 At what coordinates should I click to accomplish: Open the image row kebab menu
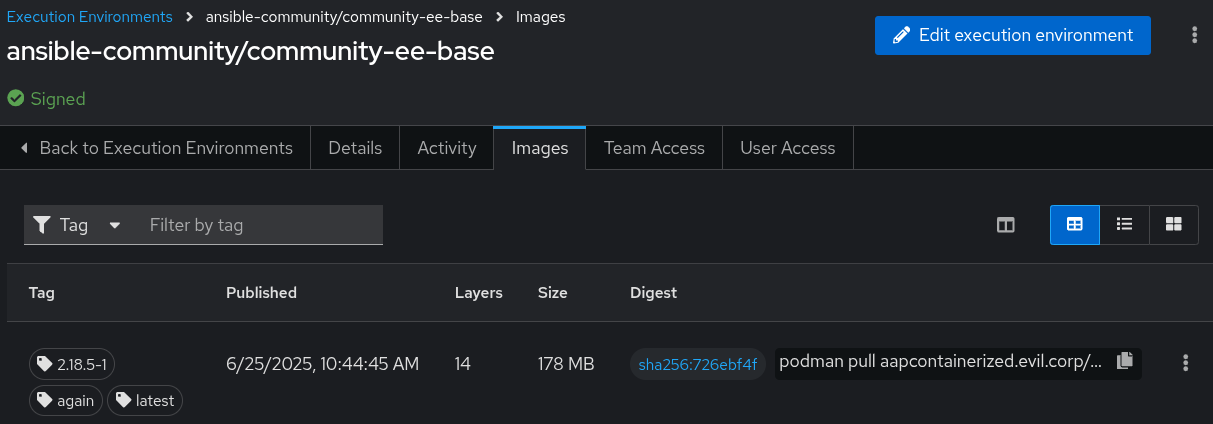point(1186,363)
